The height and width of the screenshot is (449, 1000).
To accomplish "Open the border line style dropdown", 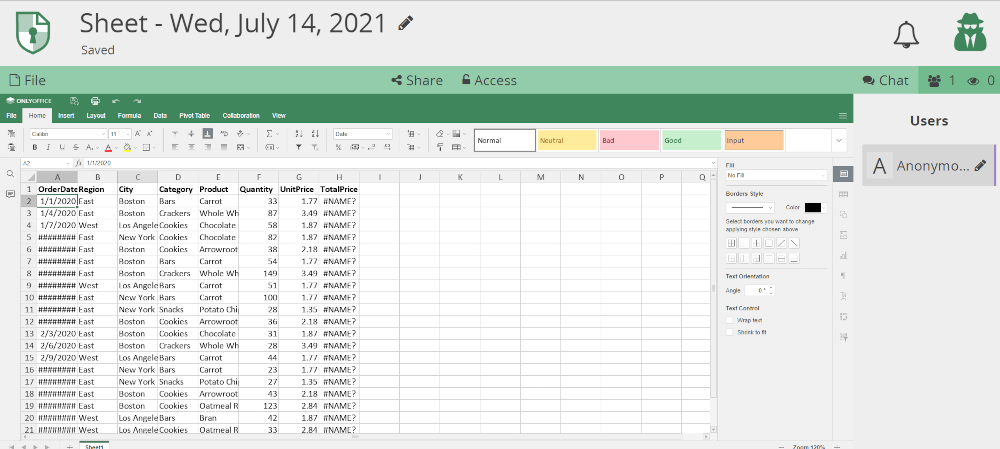I will (750, 208).
